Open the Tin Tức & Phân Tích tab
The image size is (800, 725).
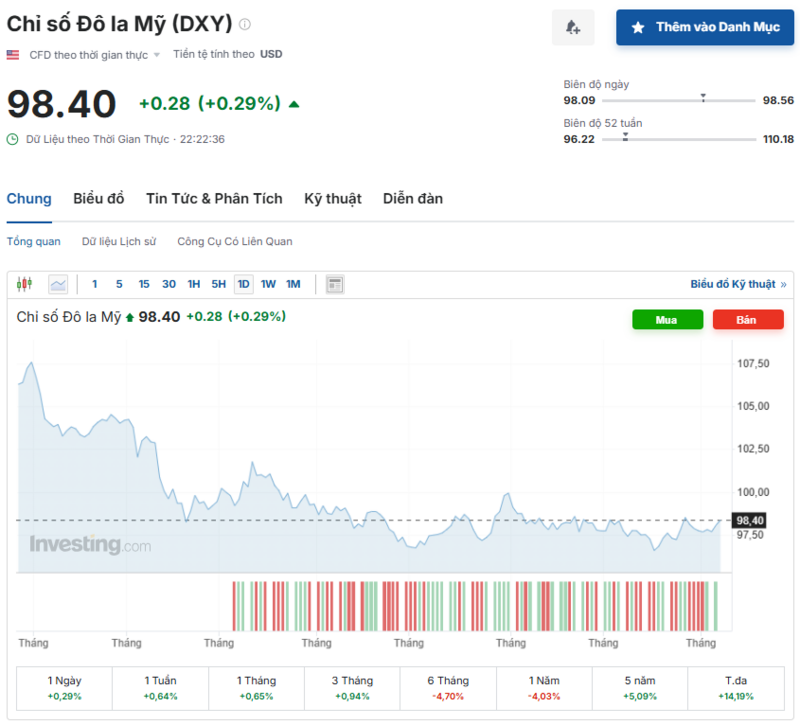(214, 198)
